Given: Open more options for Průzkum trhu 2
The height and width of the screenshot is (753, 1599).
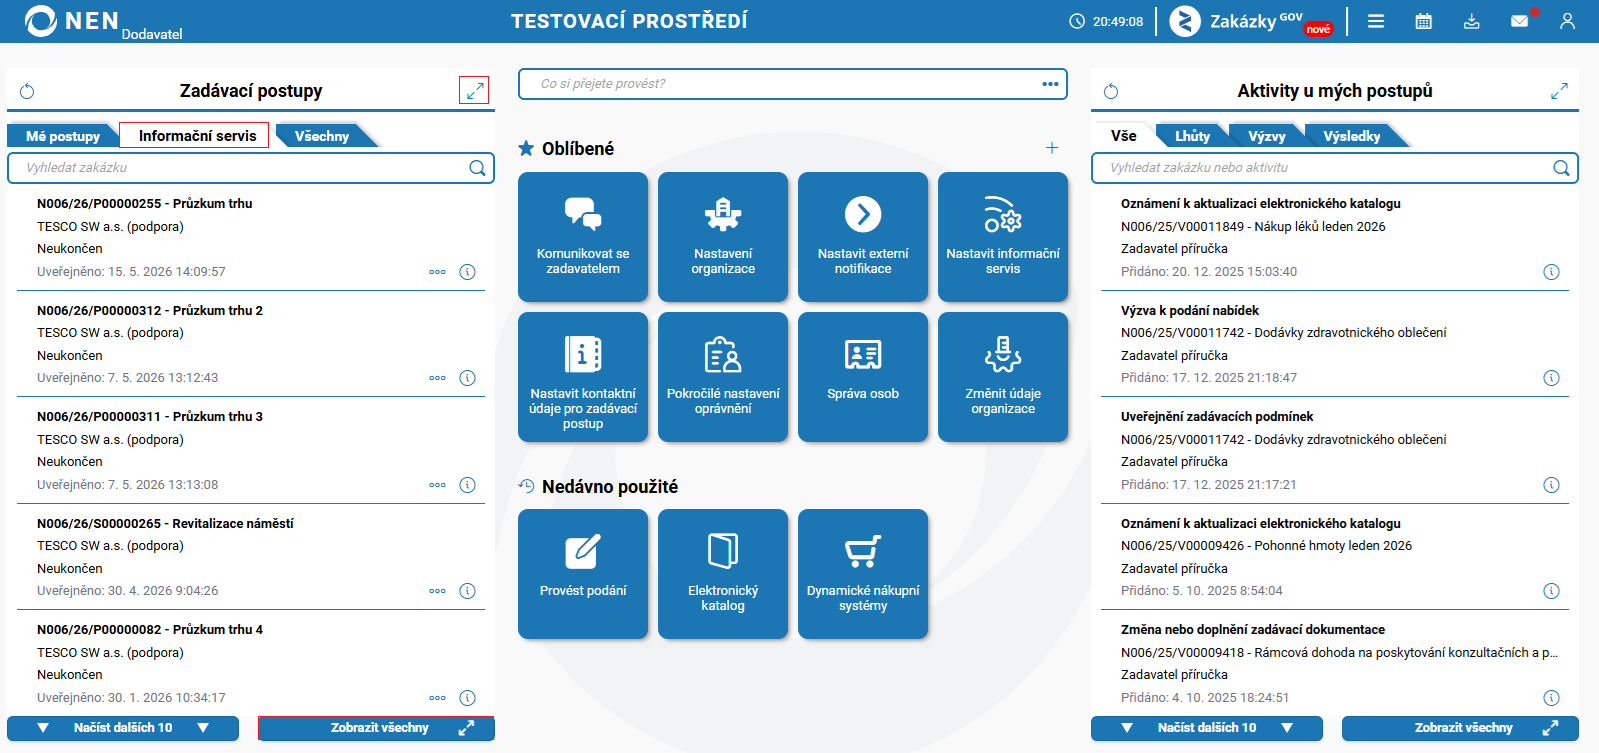Looking at the screenshot, I should [x=437, y=378].
